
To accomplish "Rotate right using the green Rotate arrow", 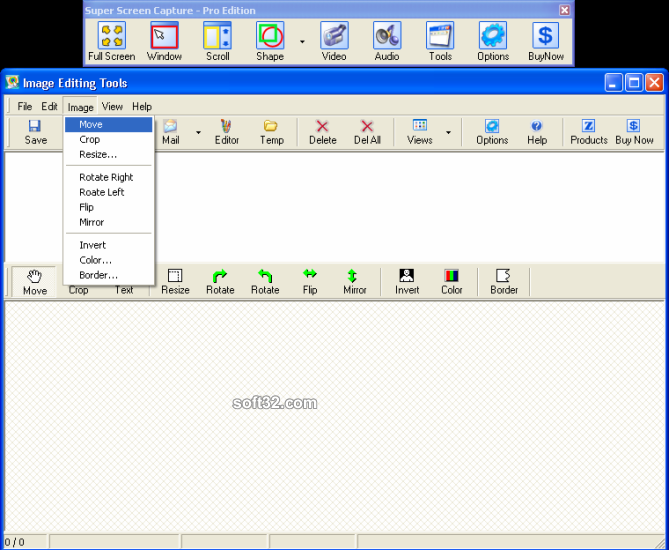I will (x=220, y=282).
